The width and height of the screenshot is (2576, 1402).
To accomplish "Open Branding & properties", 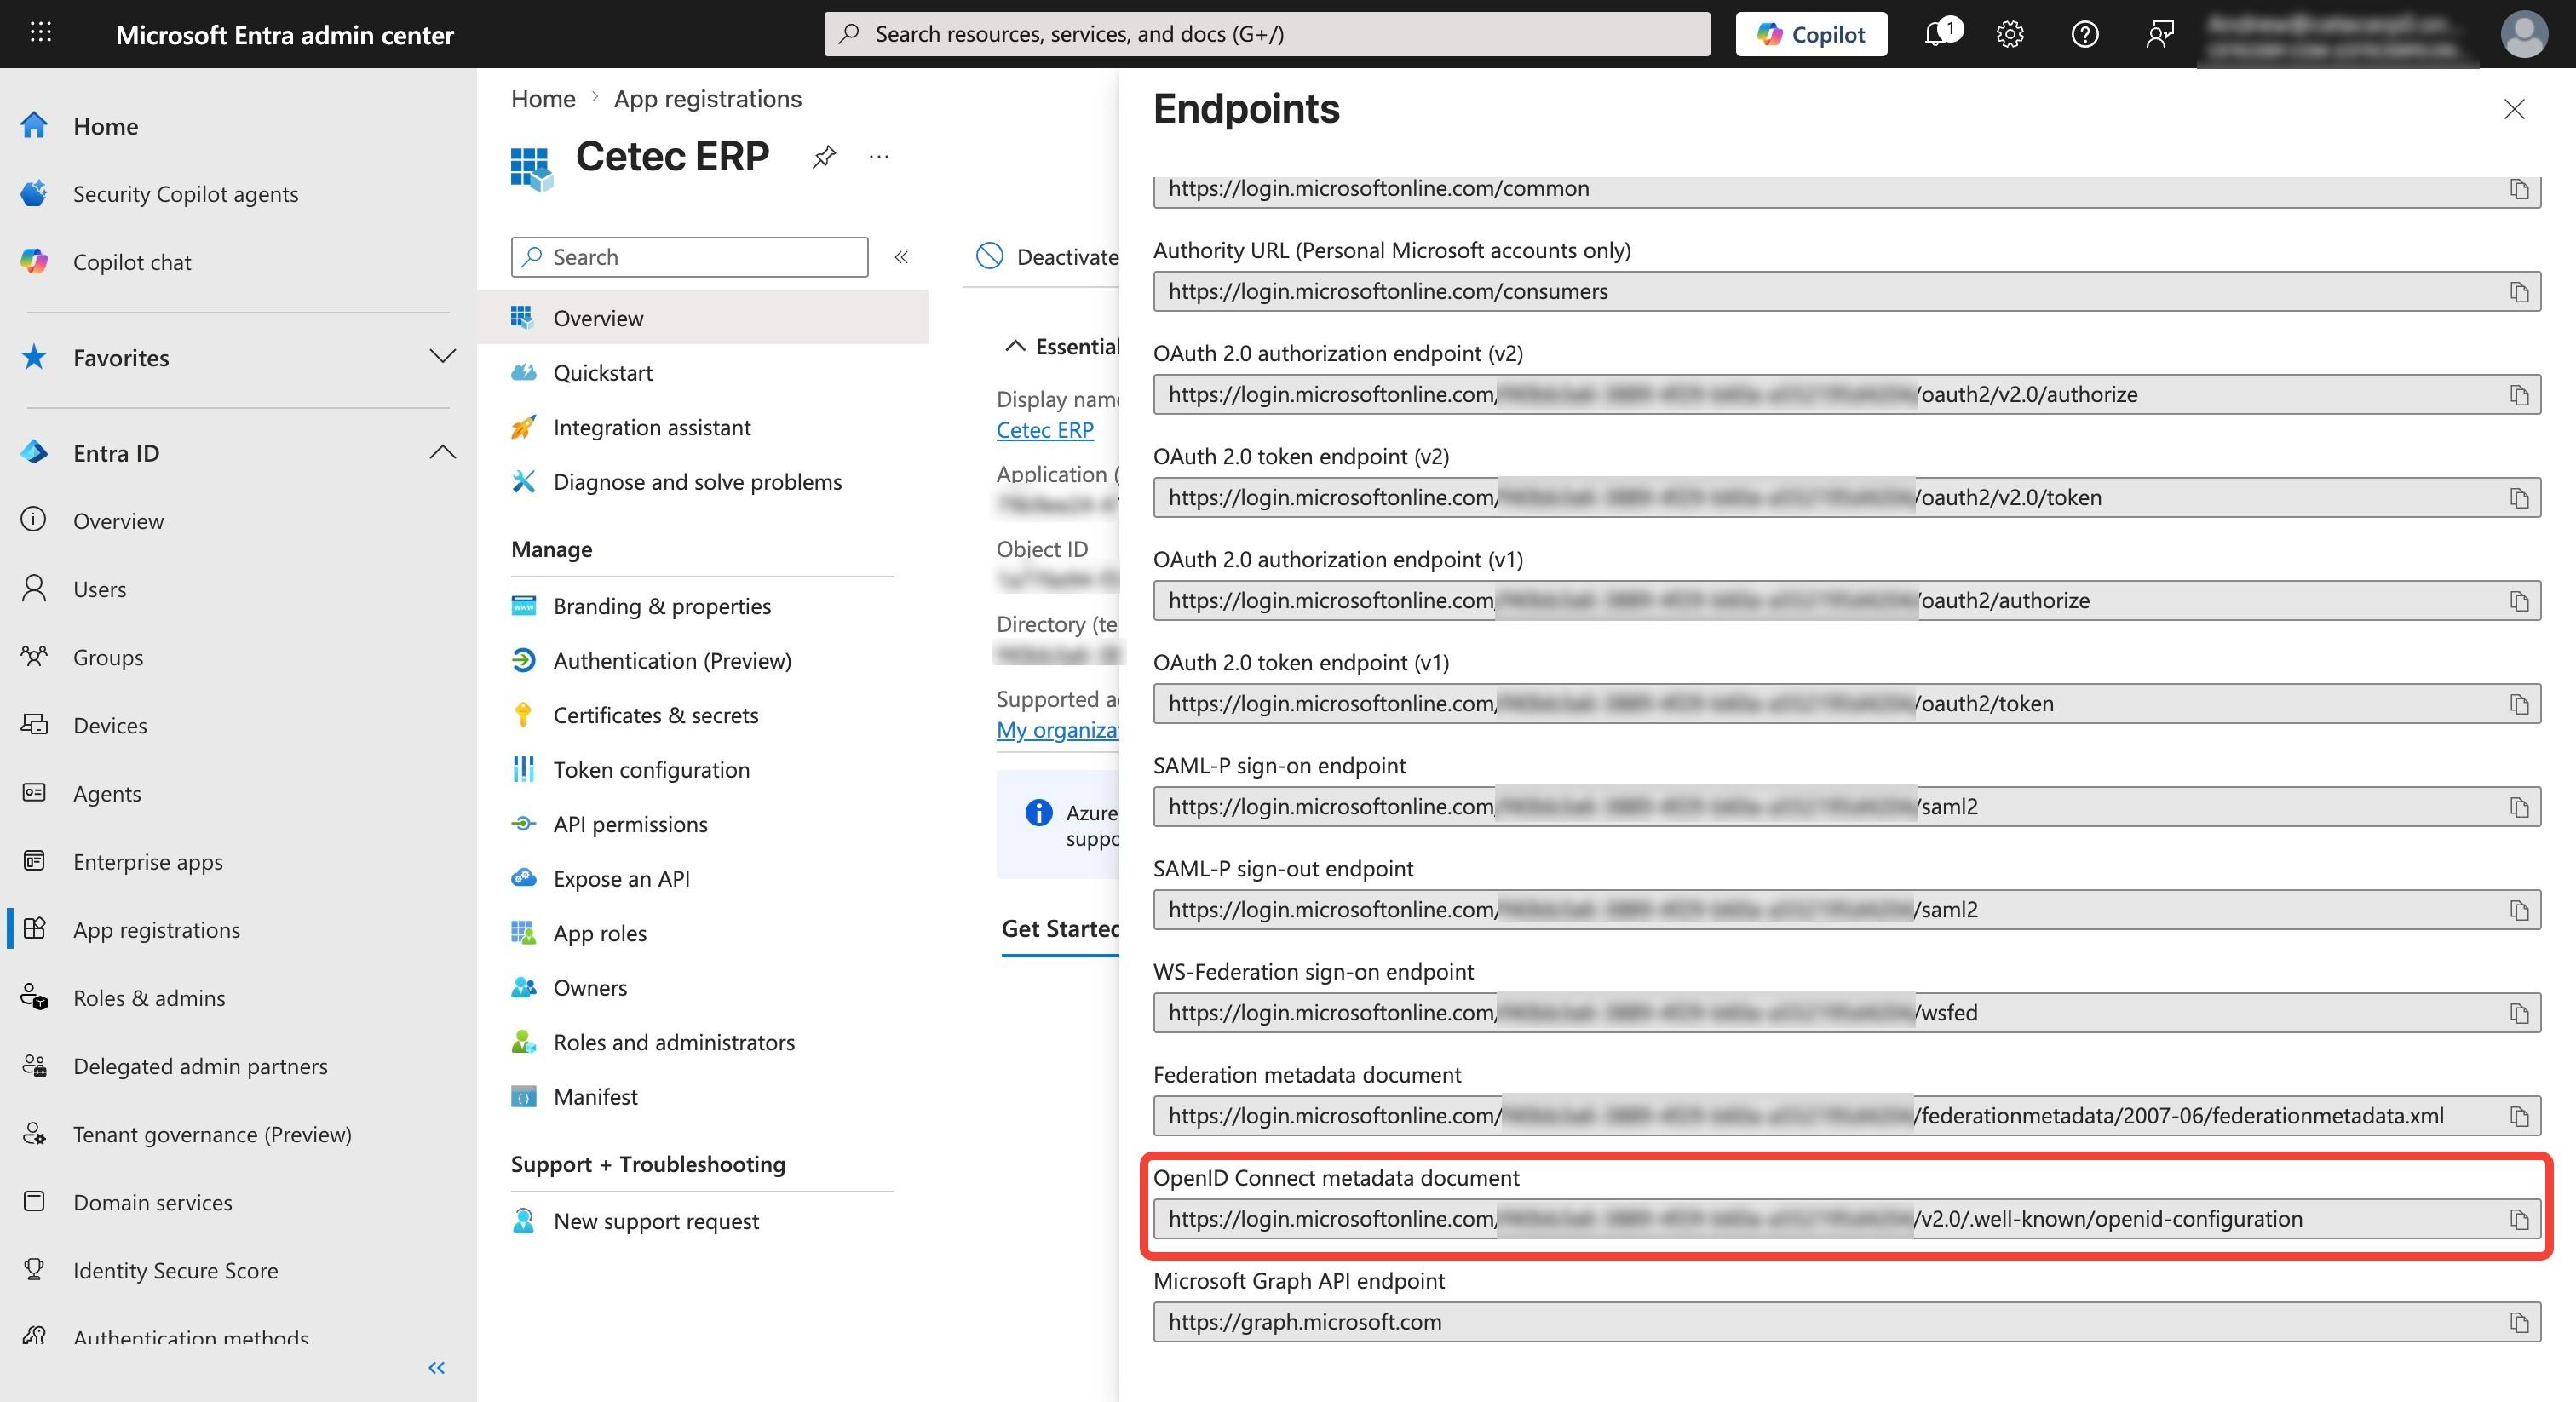I will pos(662,606).
